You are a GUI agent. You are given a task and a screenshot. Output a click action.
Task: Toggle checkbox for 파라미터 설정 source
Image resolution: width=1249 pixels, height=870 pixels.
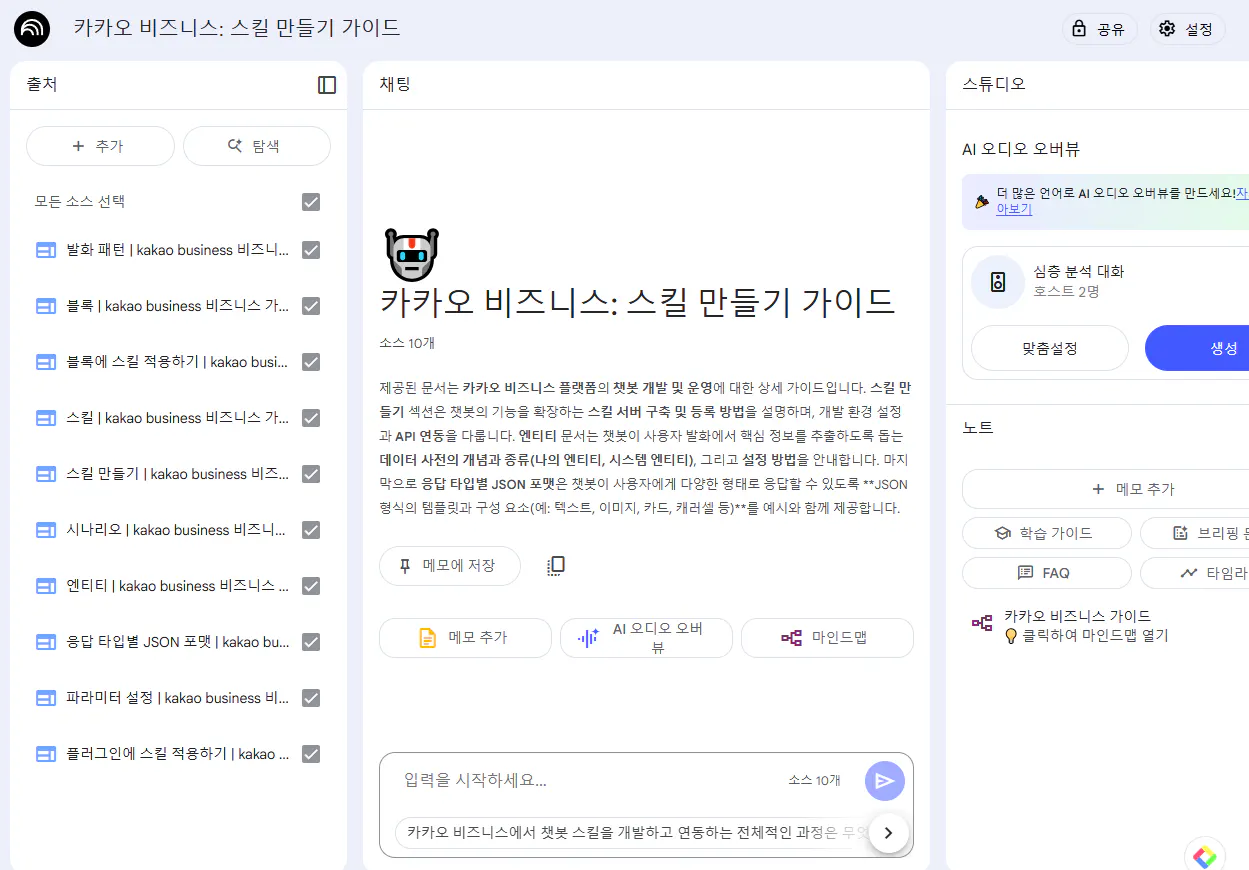click(311, 698)
